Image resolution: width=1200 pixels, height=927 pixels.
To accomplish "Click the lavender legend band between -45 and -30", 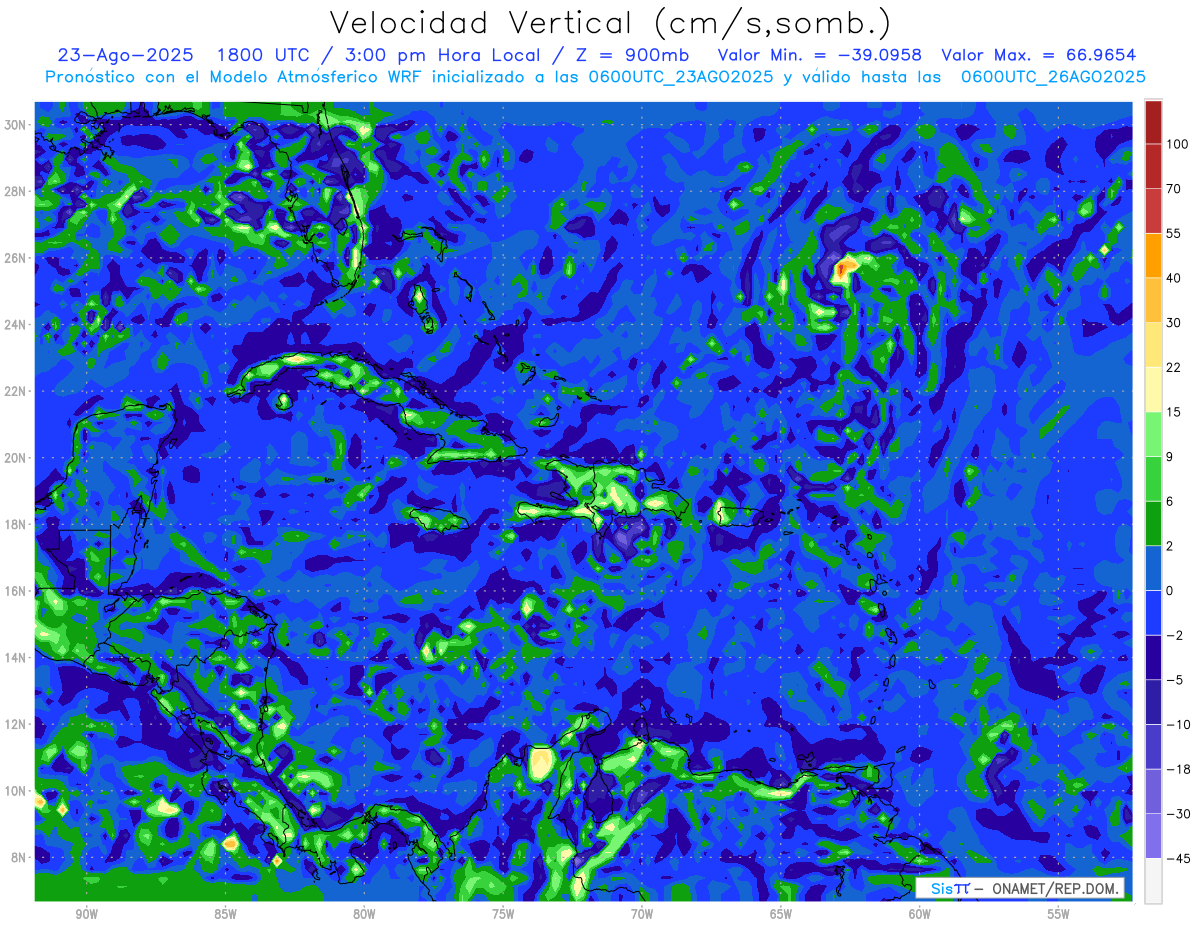I will click(x=1153, y=835).
